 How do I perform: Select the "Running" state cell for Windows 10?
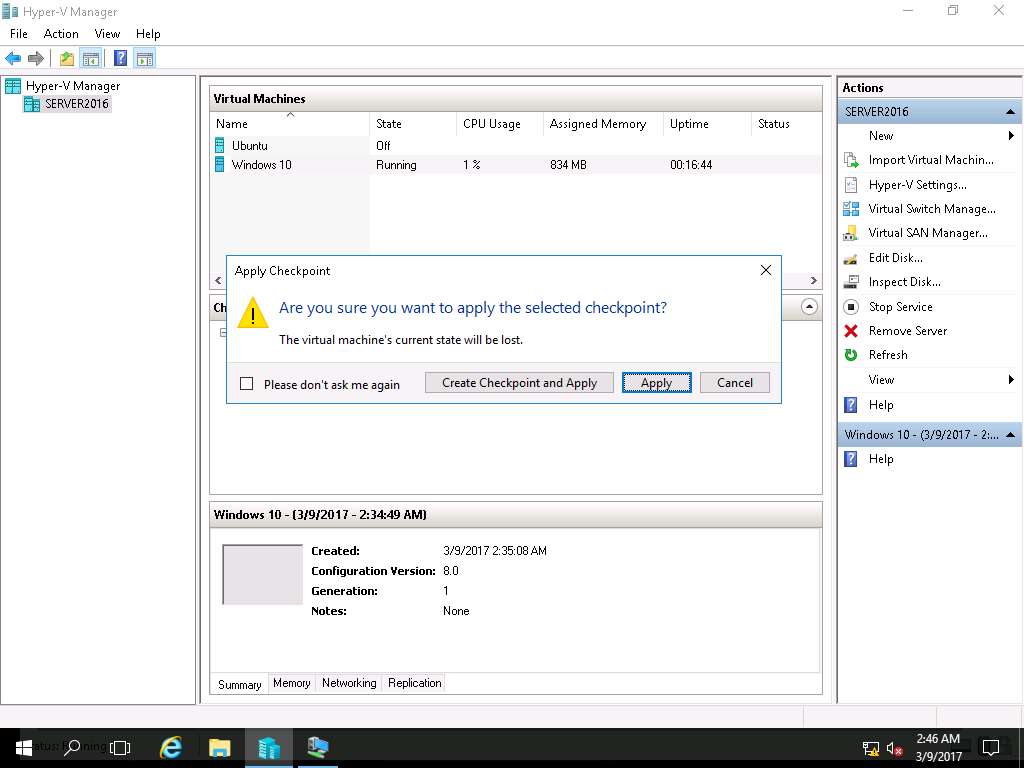tap(396, 165)
